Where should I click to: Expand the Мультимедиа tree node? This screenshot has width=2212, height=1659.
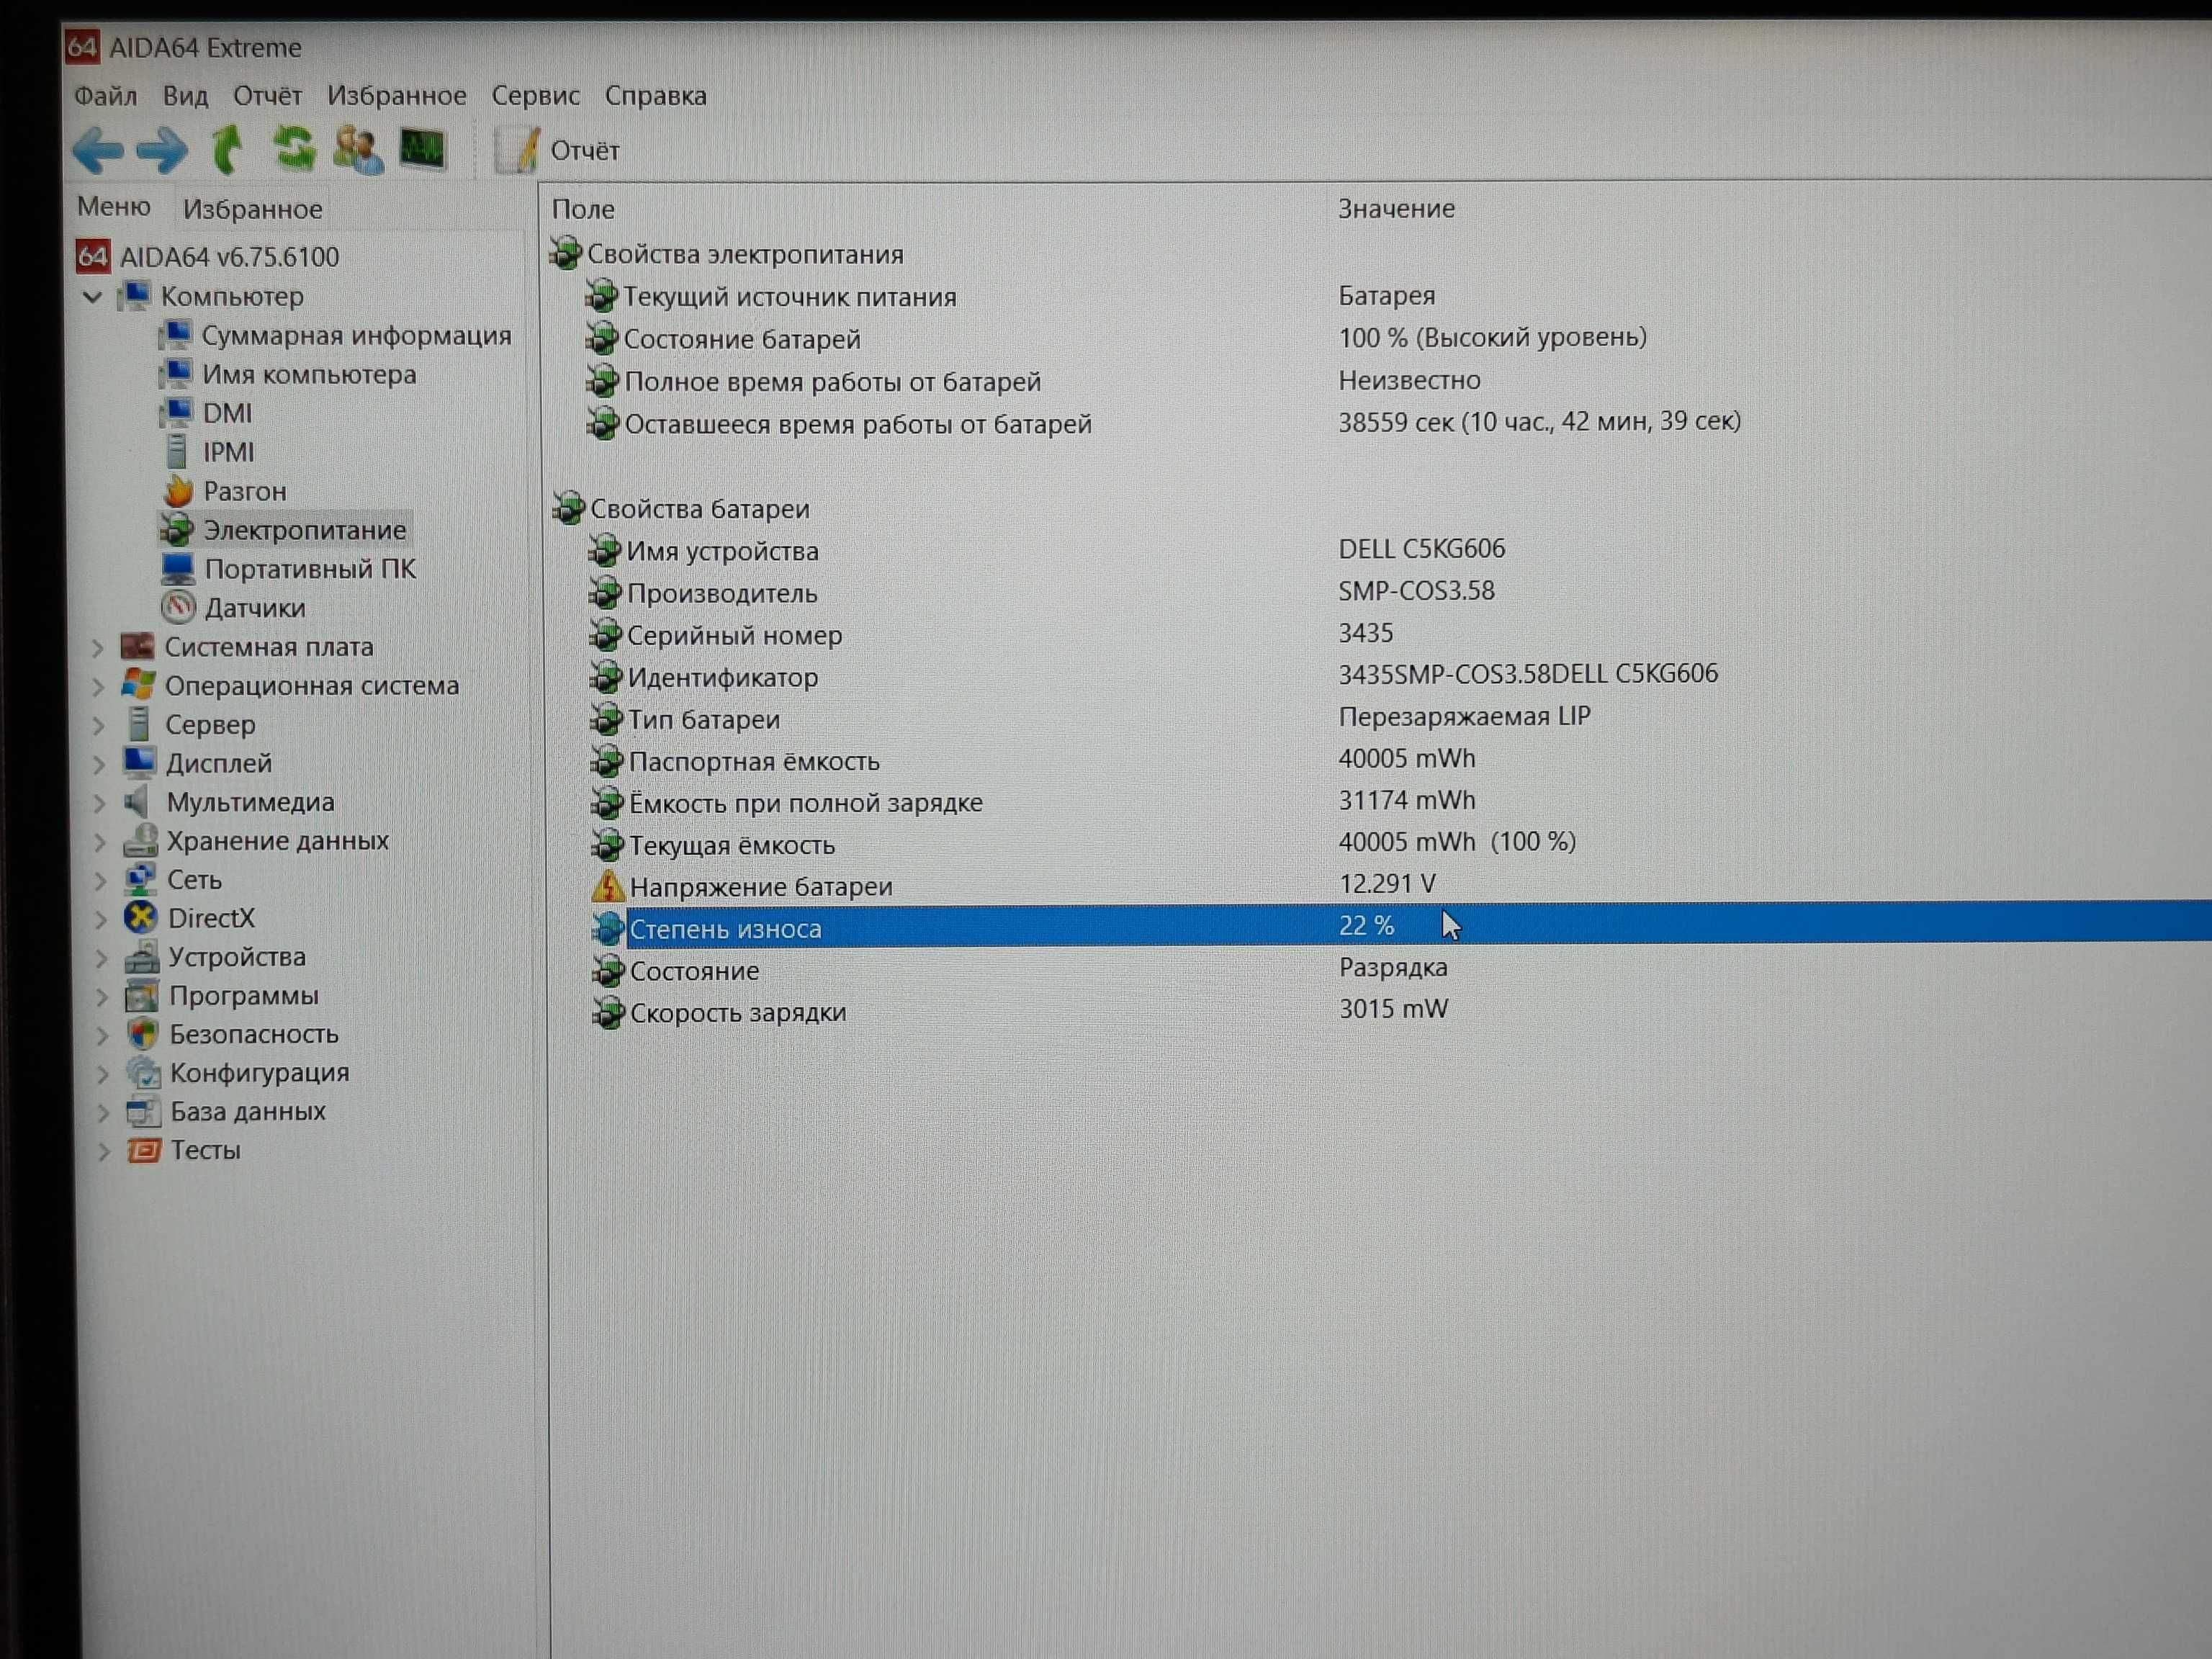(x=99, y=803)
